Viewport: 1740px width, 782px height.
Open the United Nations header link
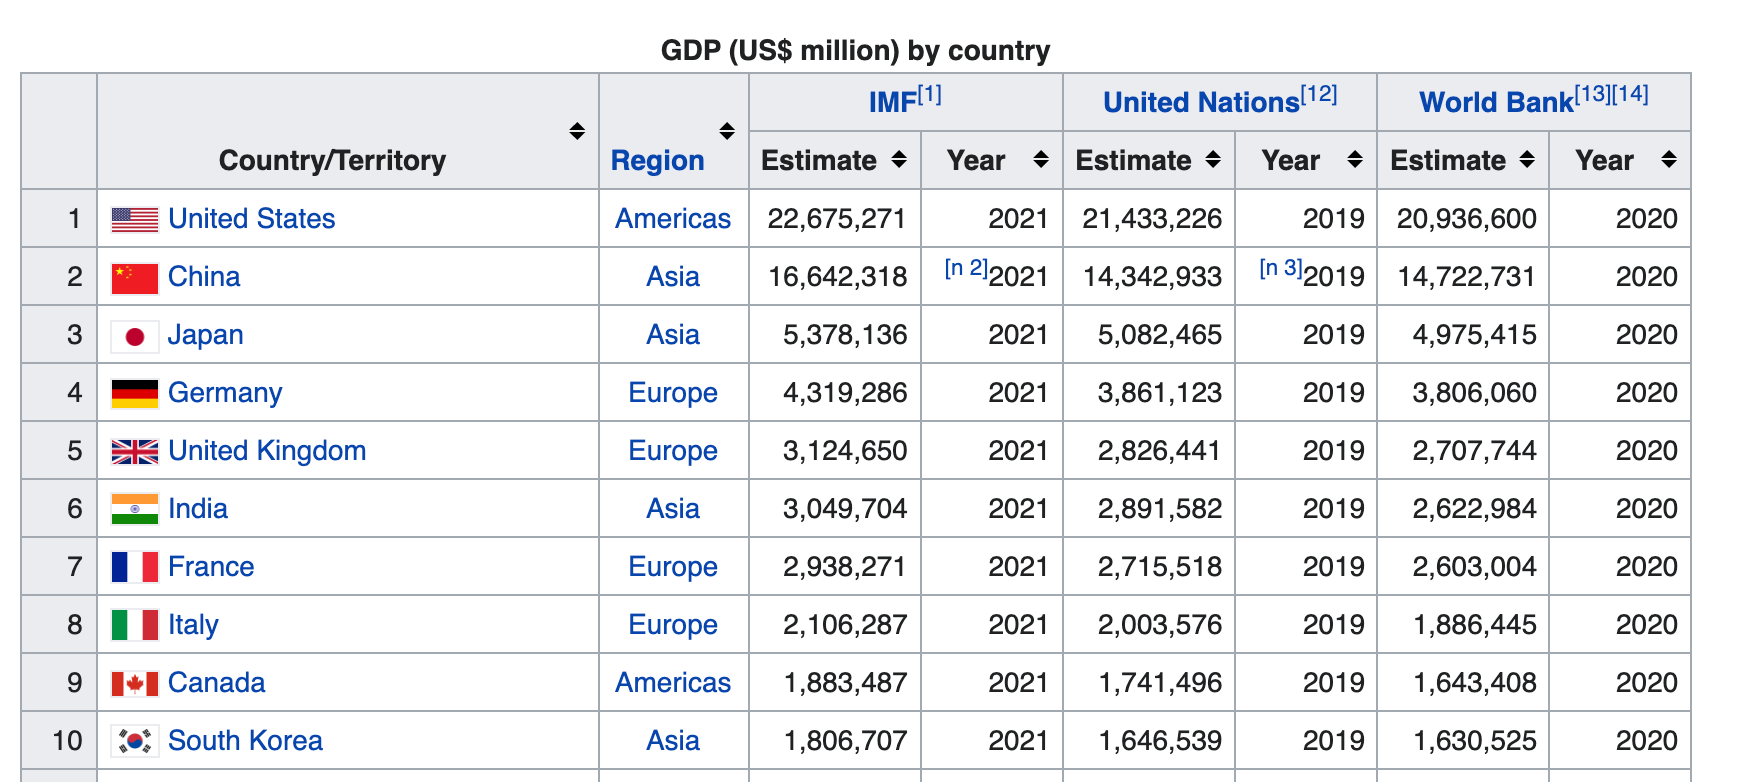1201,102
